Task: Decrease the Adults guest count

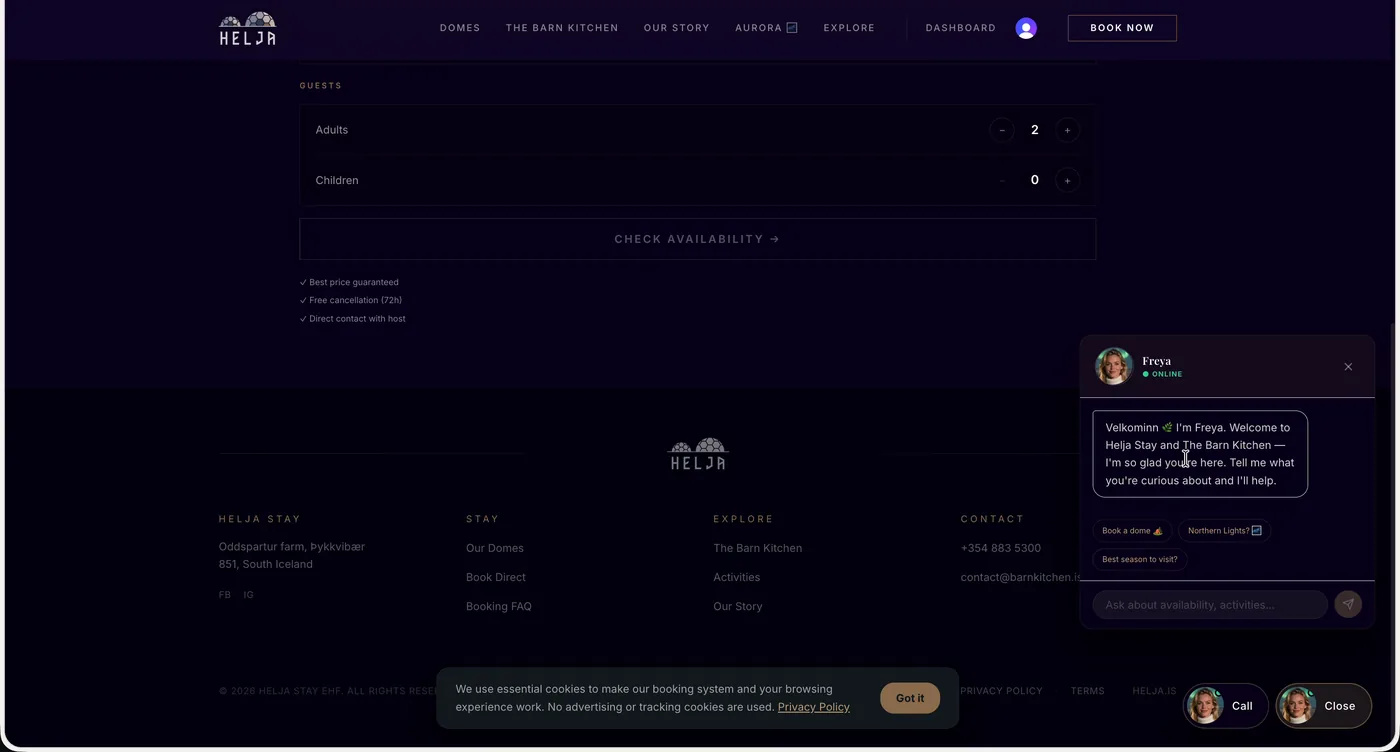Action: (1001, 130)
